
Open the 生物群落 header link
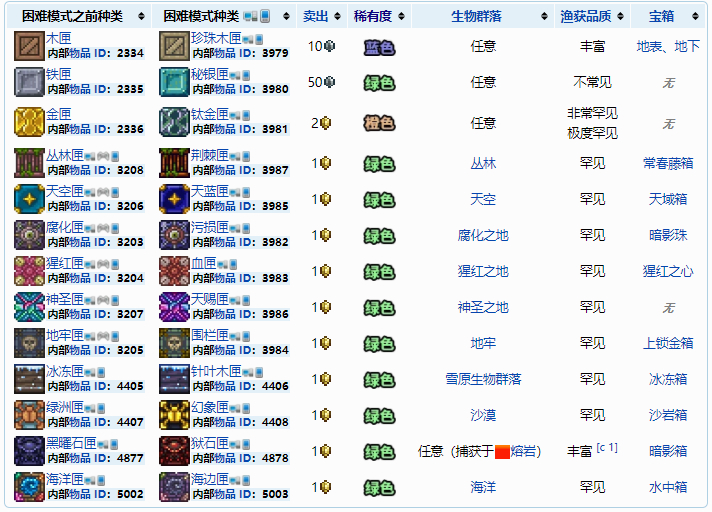(476, 17)
